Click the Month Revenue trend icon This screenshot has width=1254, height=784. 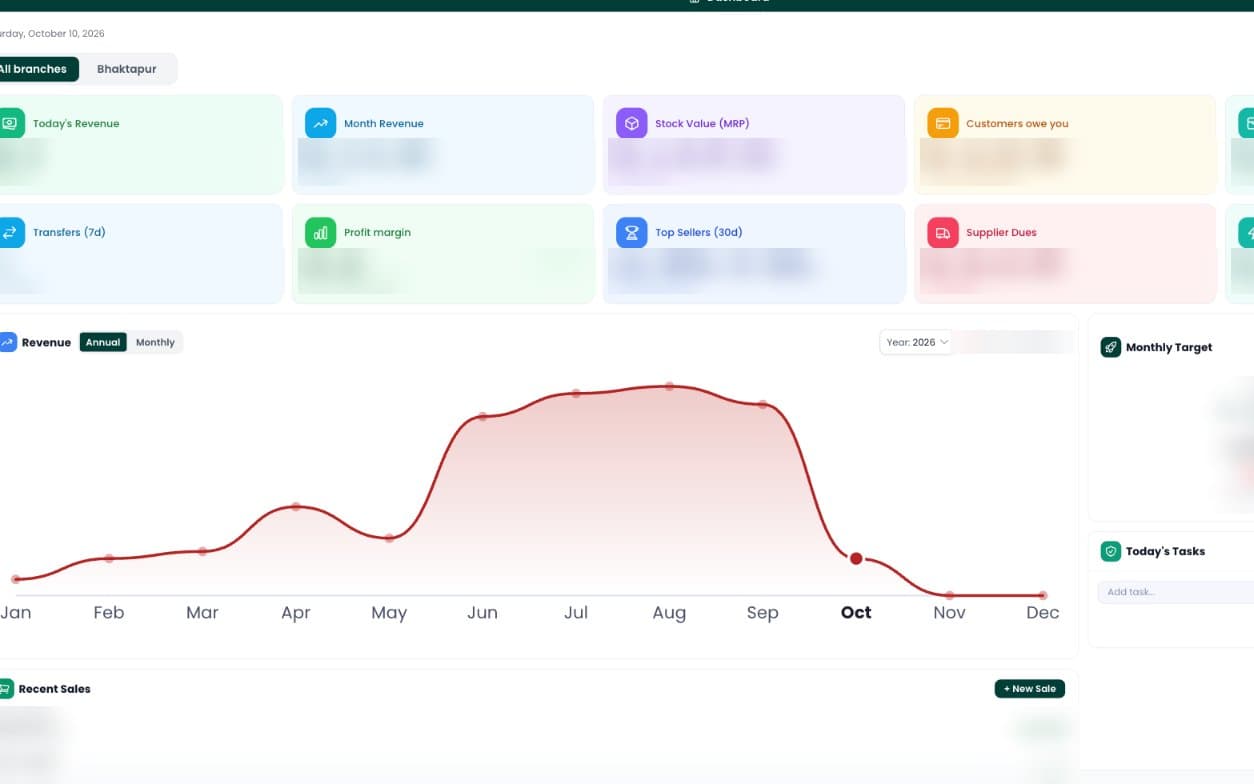(321, 123)
